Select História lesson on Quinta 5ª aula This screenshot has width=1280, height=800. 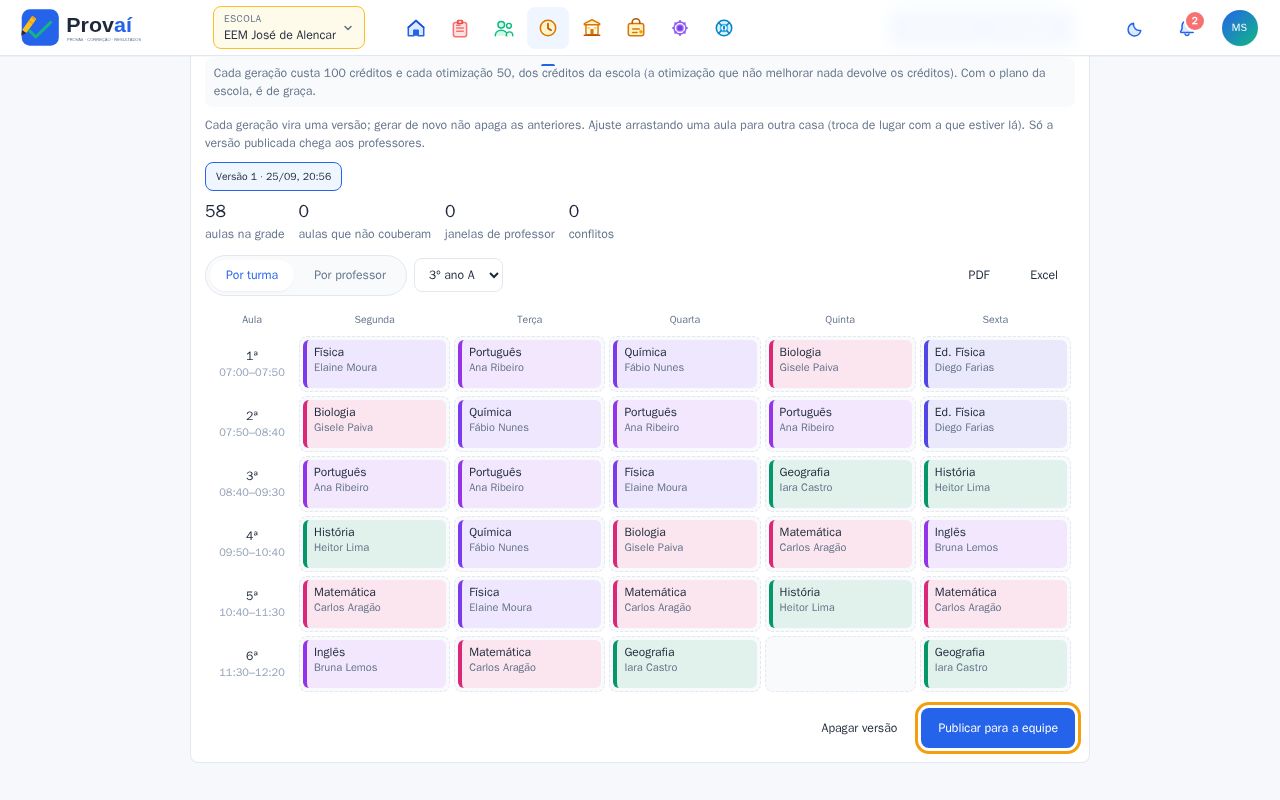(840, 604)
